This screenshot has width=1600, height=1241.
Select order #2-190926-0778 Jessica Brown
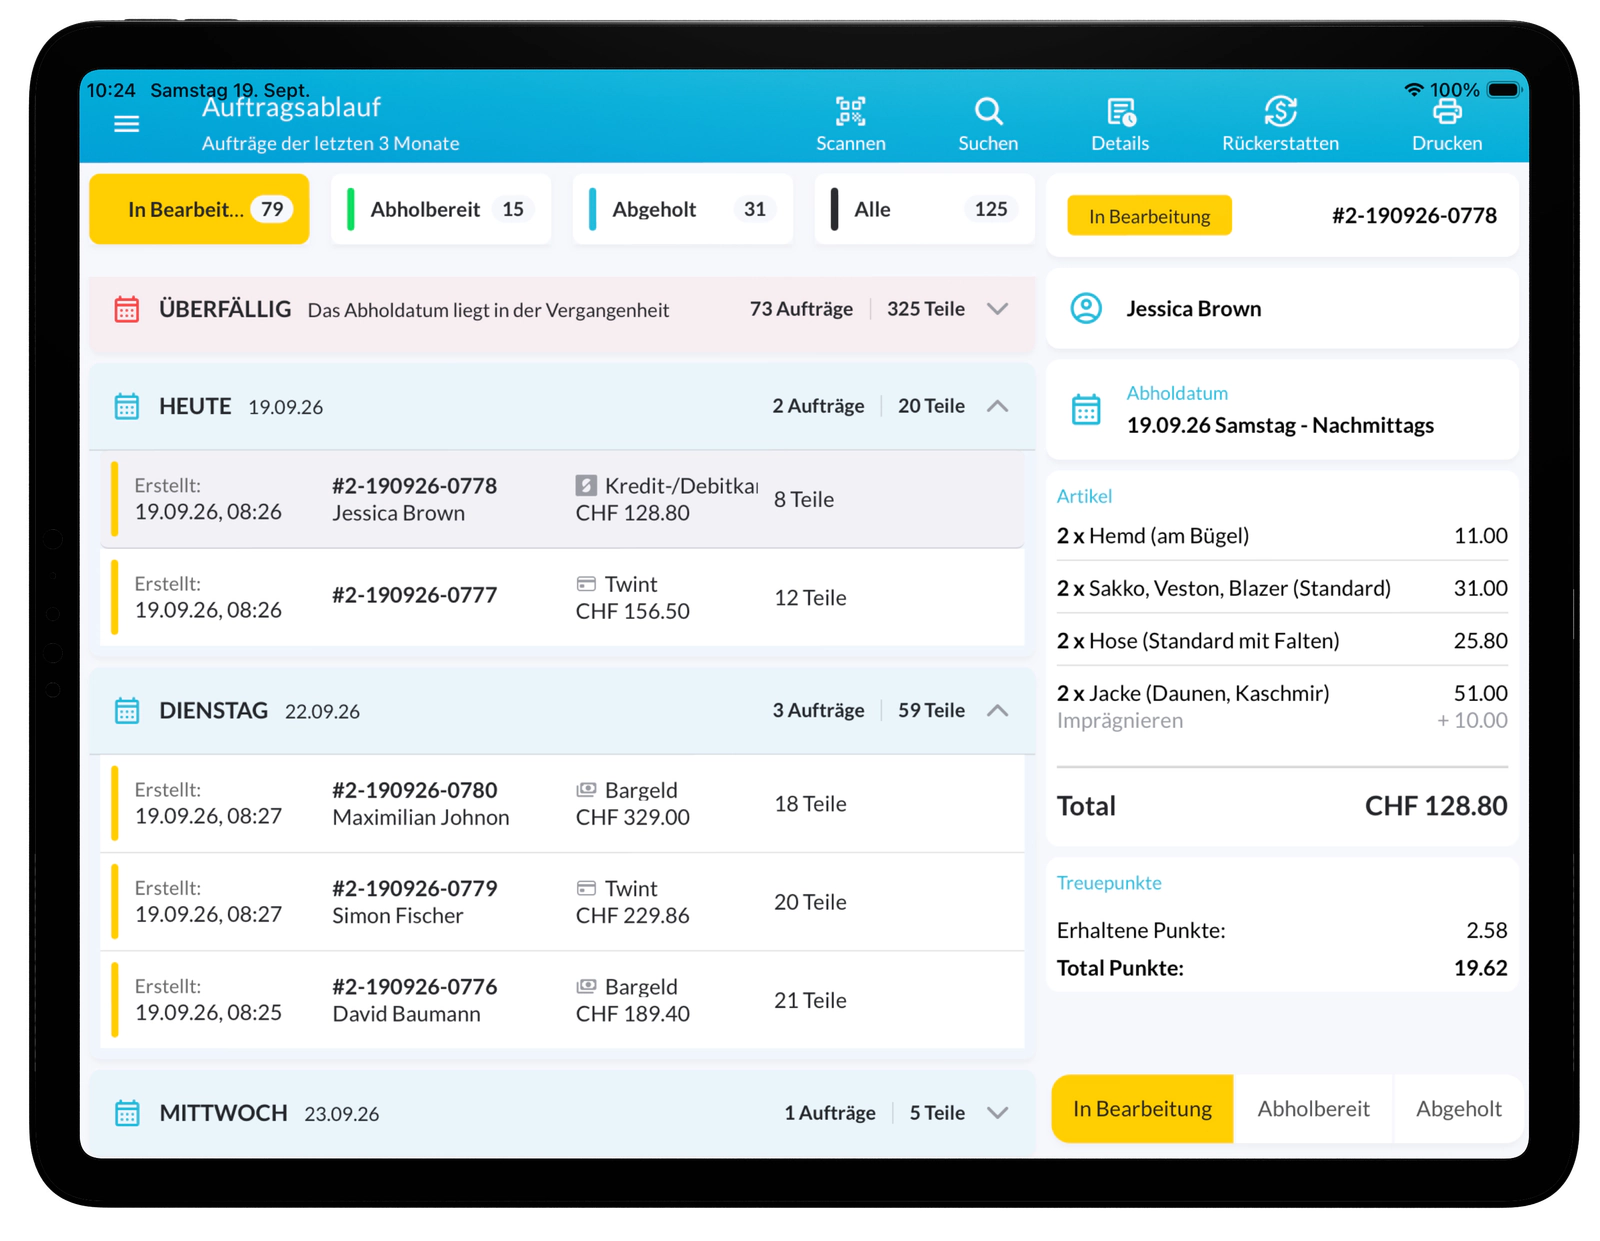562,499
